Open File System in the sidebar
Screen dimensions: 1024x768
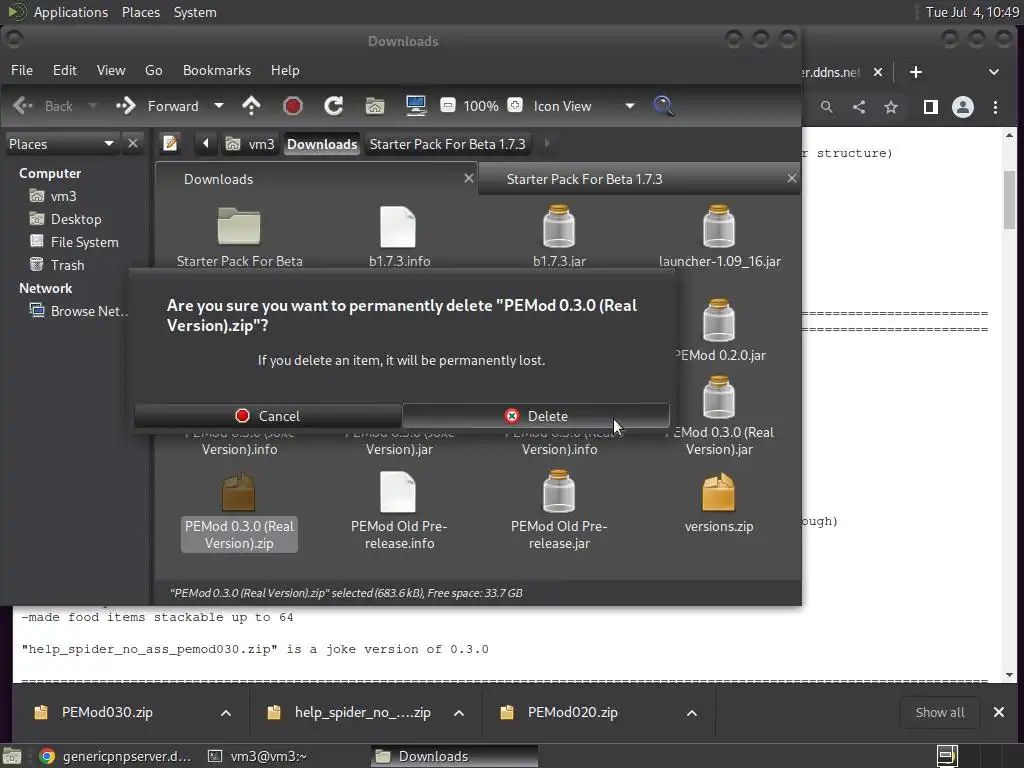tap(74, 242)
